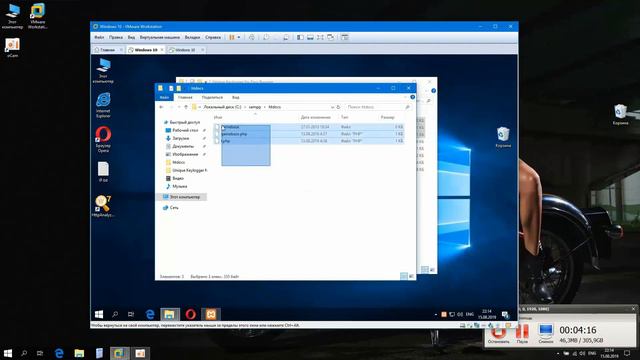Expand the Explorer ribbon chevron
The width and height of the screenshot is (640, 360).
tap(406, 98)
